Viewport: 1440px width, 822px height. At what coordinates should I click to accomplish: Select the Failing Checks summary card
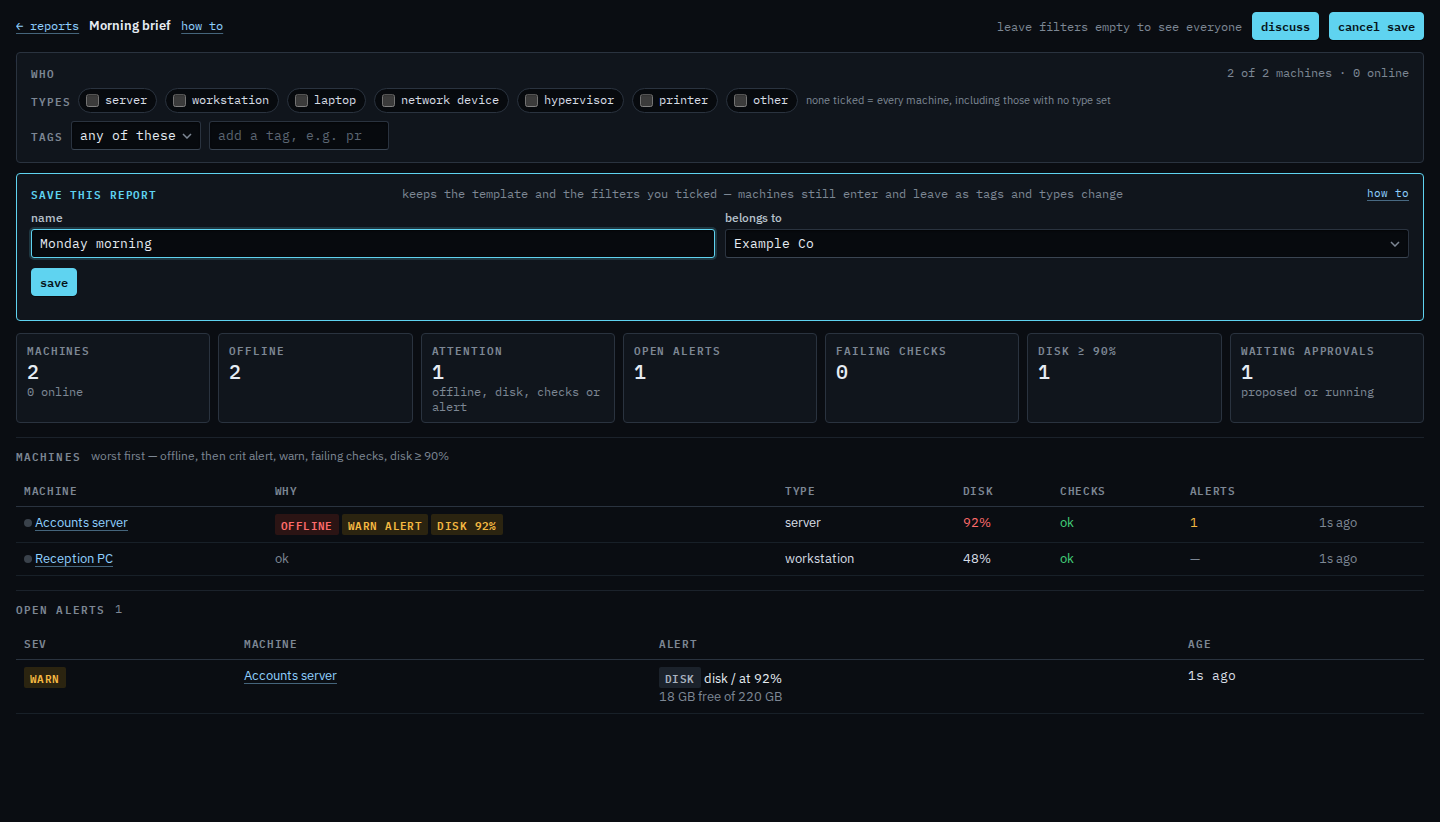(922, 378)
